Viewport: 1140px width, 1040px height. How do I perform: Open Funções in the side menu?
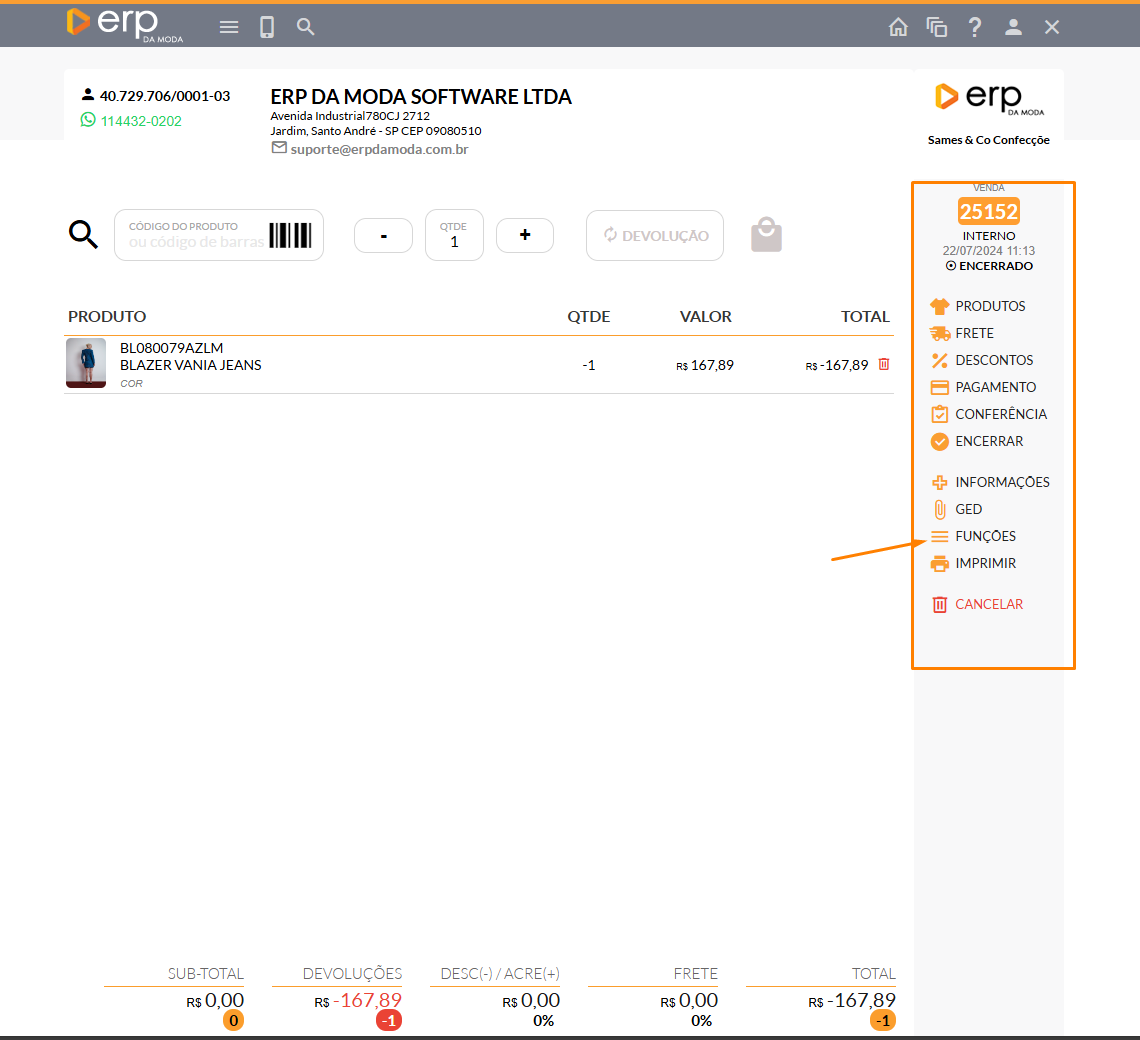tap(984, 536)
